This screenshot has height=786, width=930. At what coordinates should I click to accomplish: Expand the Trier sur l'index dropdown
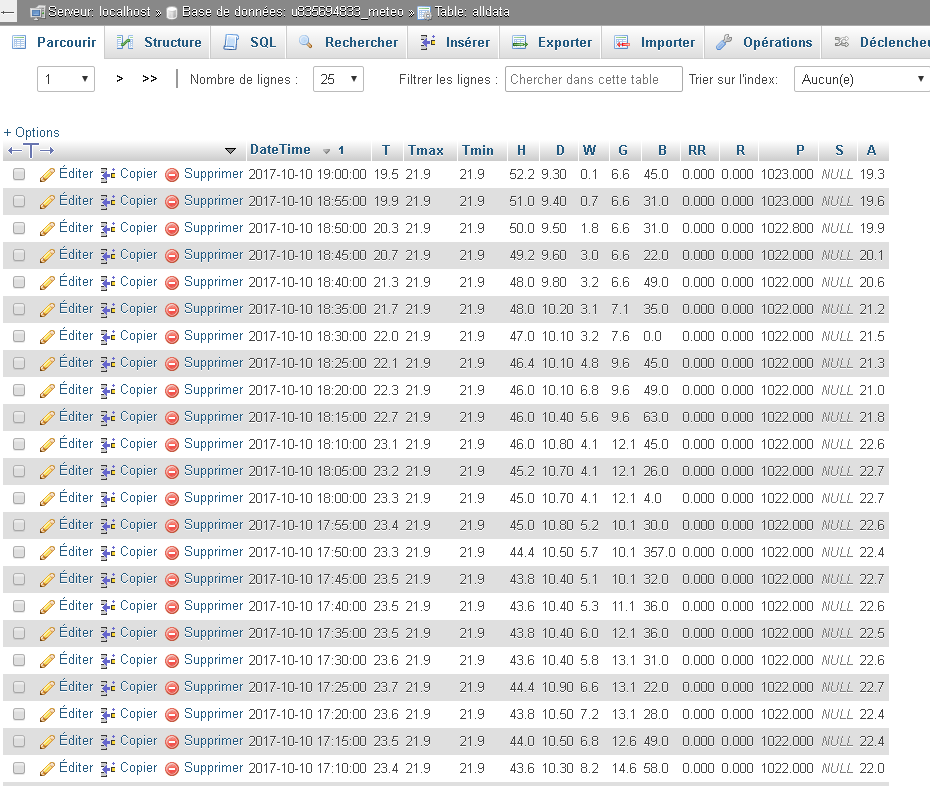coord(863,79)
